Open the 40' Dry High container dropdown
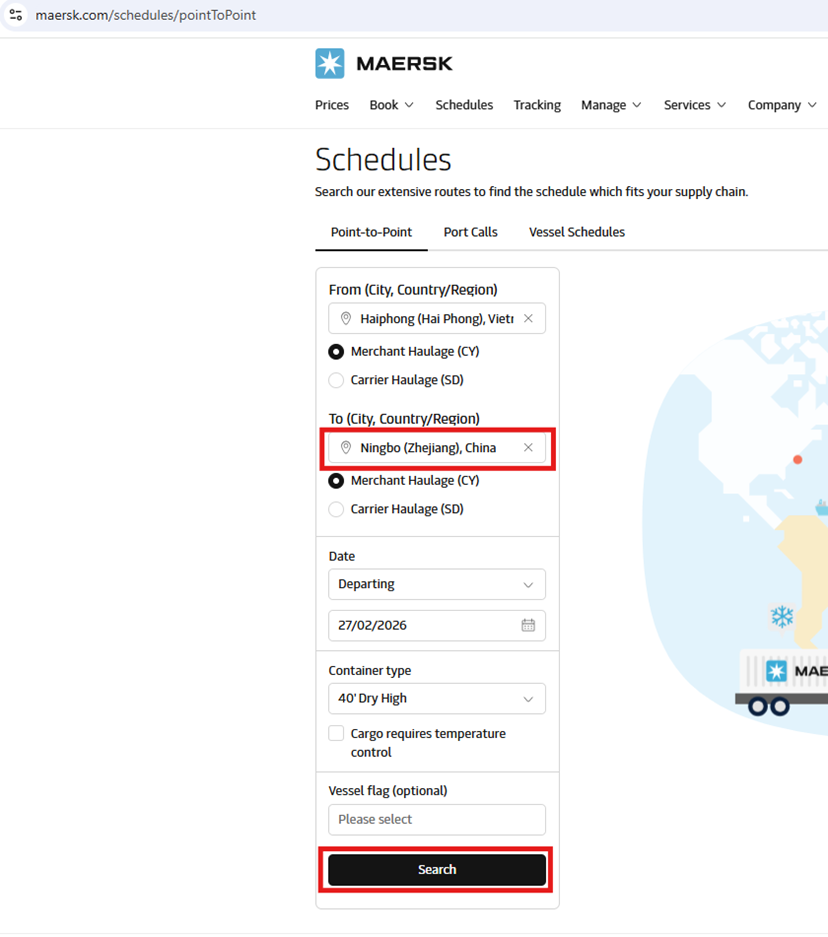The height and width of the screenshot is (937, 828). pyautogui.click(x=437, y=699)
